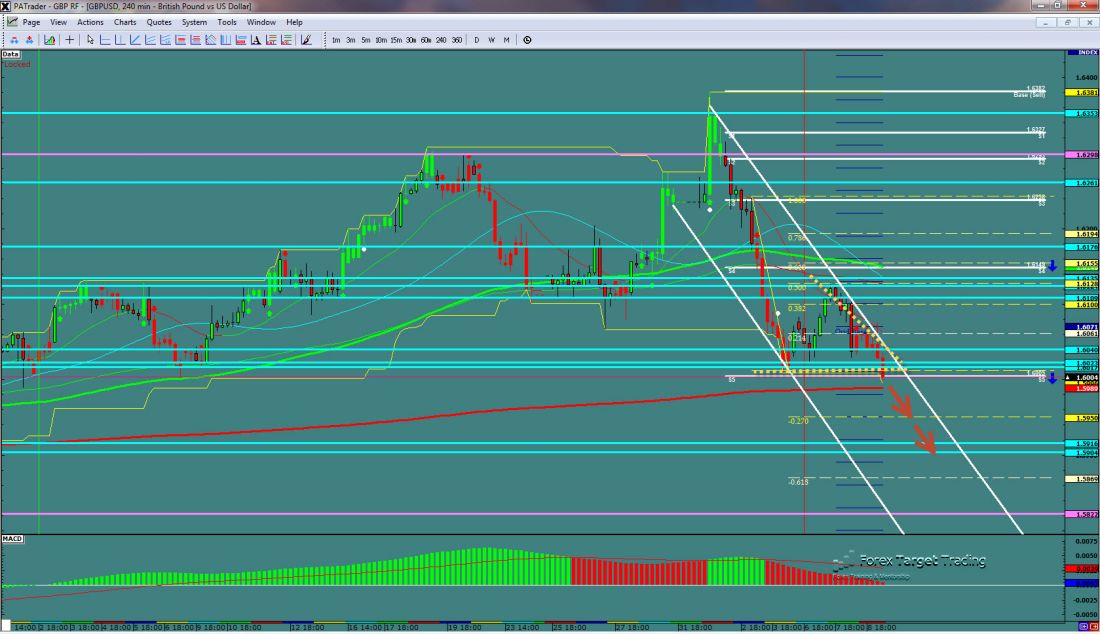Expand the Actions menu
This screenshot has height=634, width=1100.
click(x=90, y=21)
